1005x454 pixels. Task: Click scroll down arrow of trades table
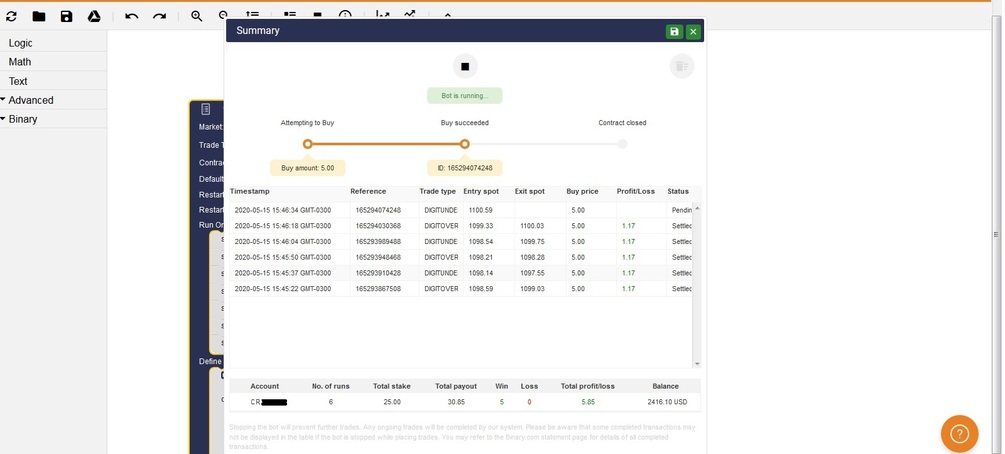697,364
